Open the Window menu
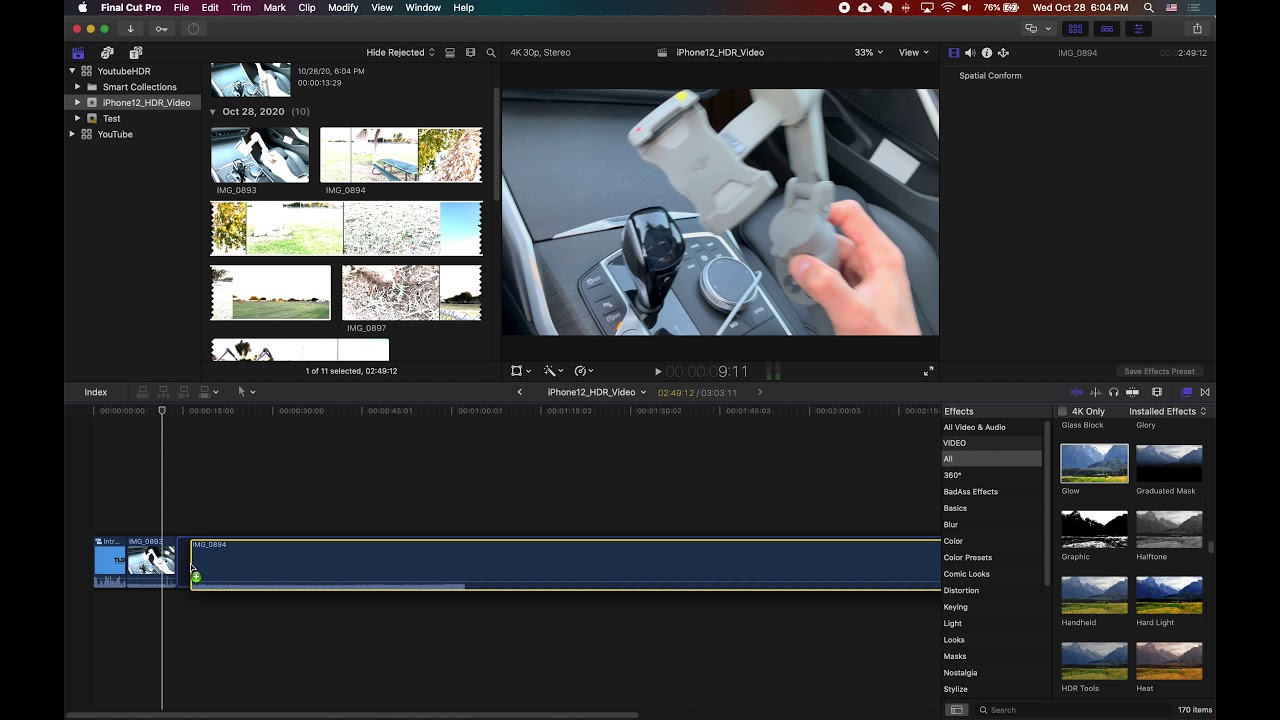The height and width of the screenshot is (720, 1280). [x=423, y=8]
